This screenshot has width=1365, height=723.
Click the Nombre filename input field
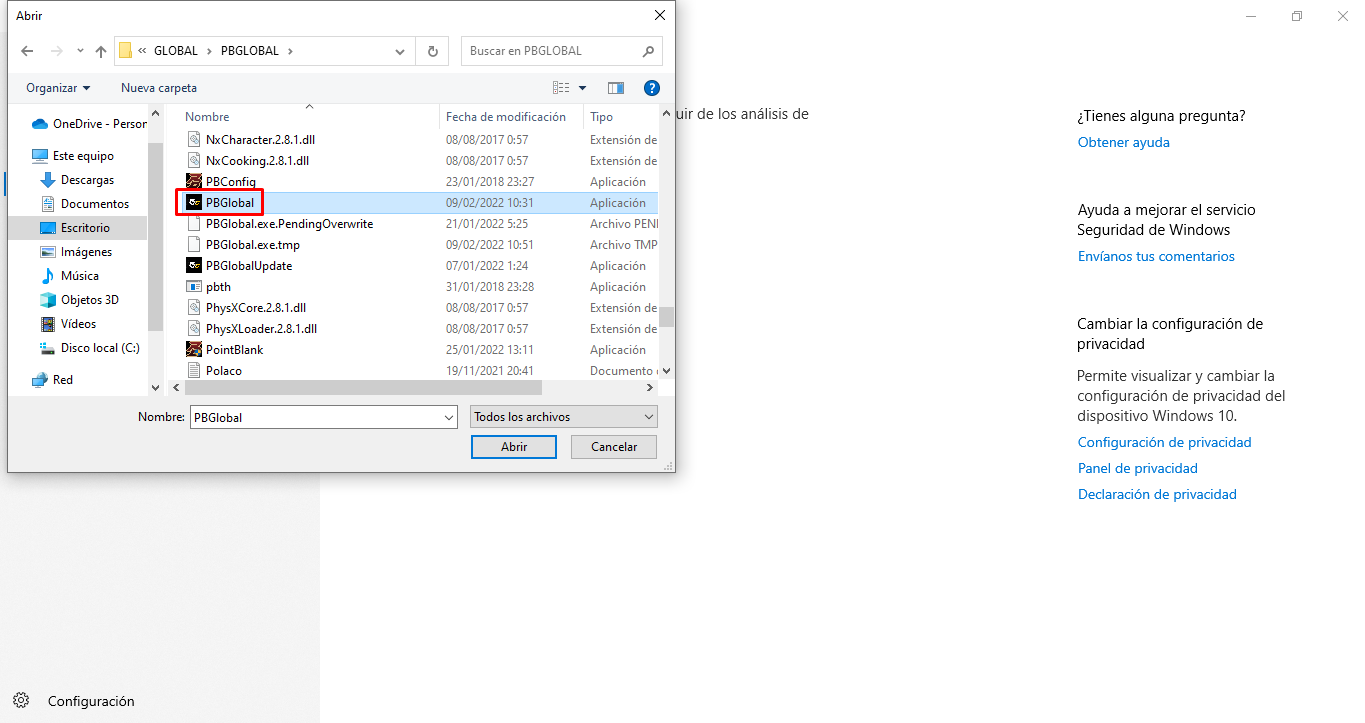tap(315, 417)
